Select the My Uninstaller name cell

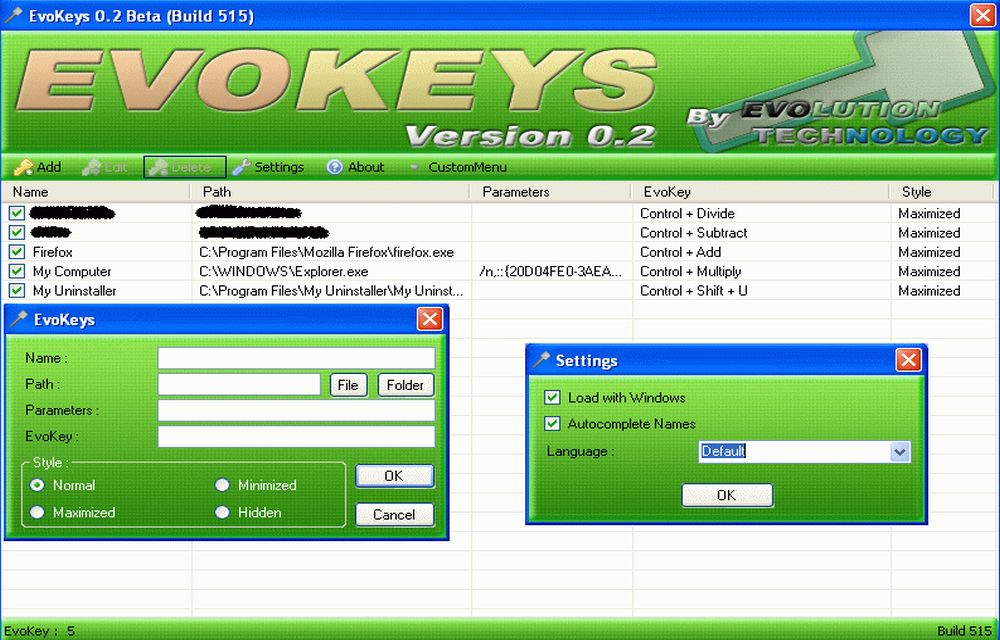pos(75,291)
